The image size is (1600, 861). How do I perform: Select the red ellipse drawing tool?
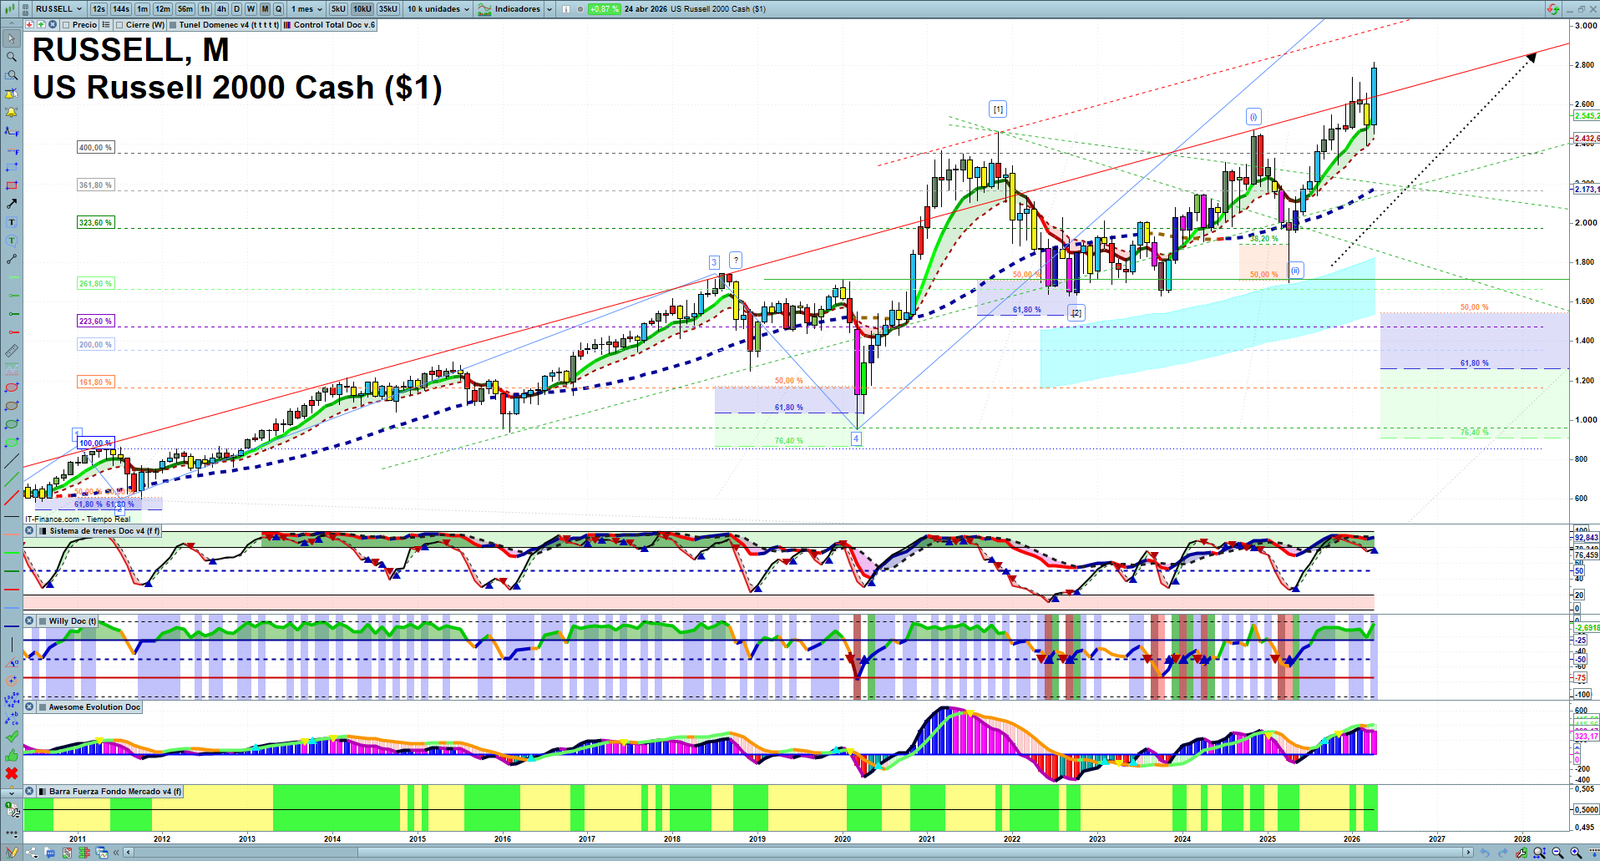[x=11, y=388]
